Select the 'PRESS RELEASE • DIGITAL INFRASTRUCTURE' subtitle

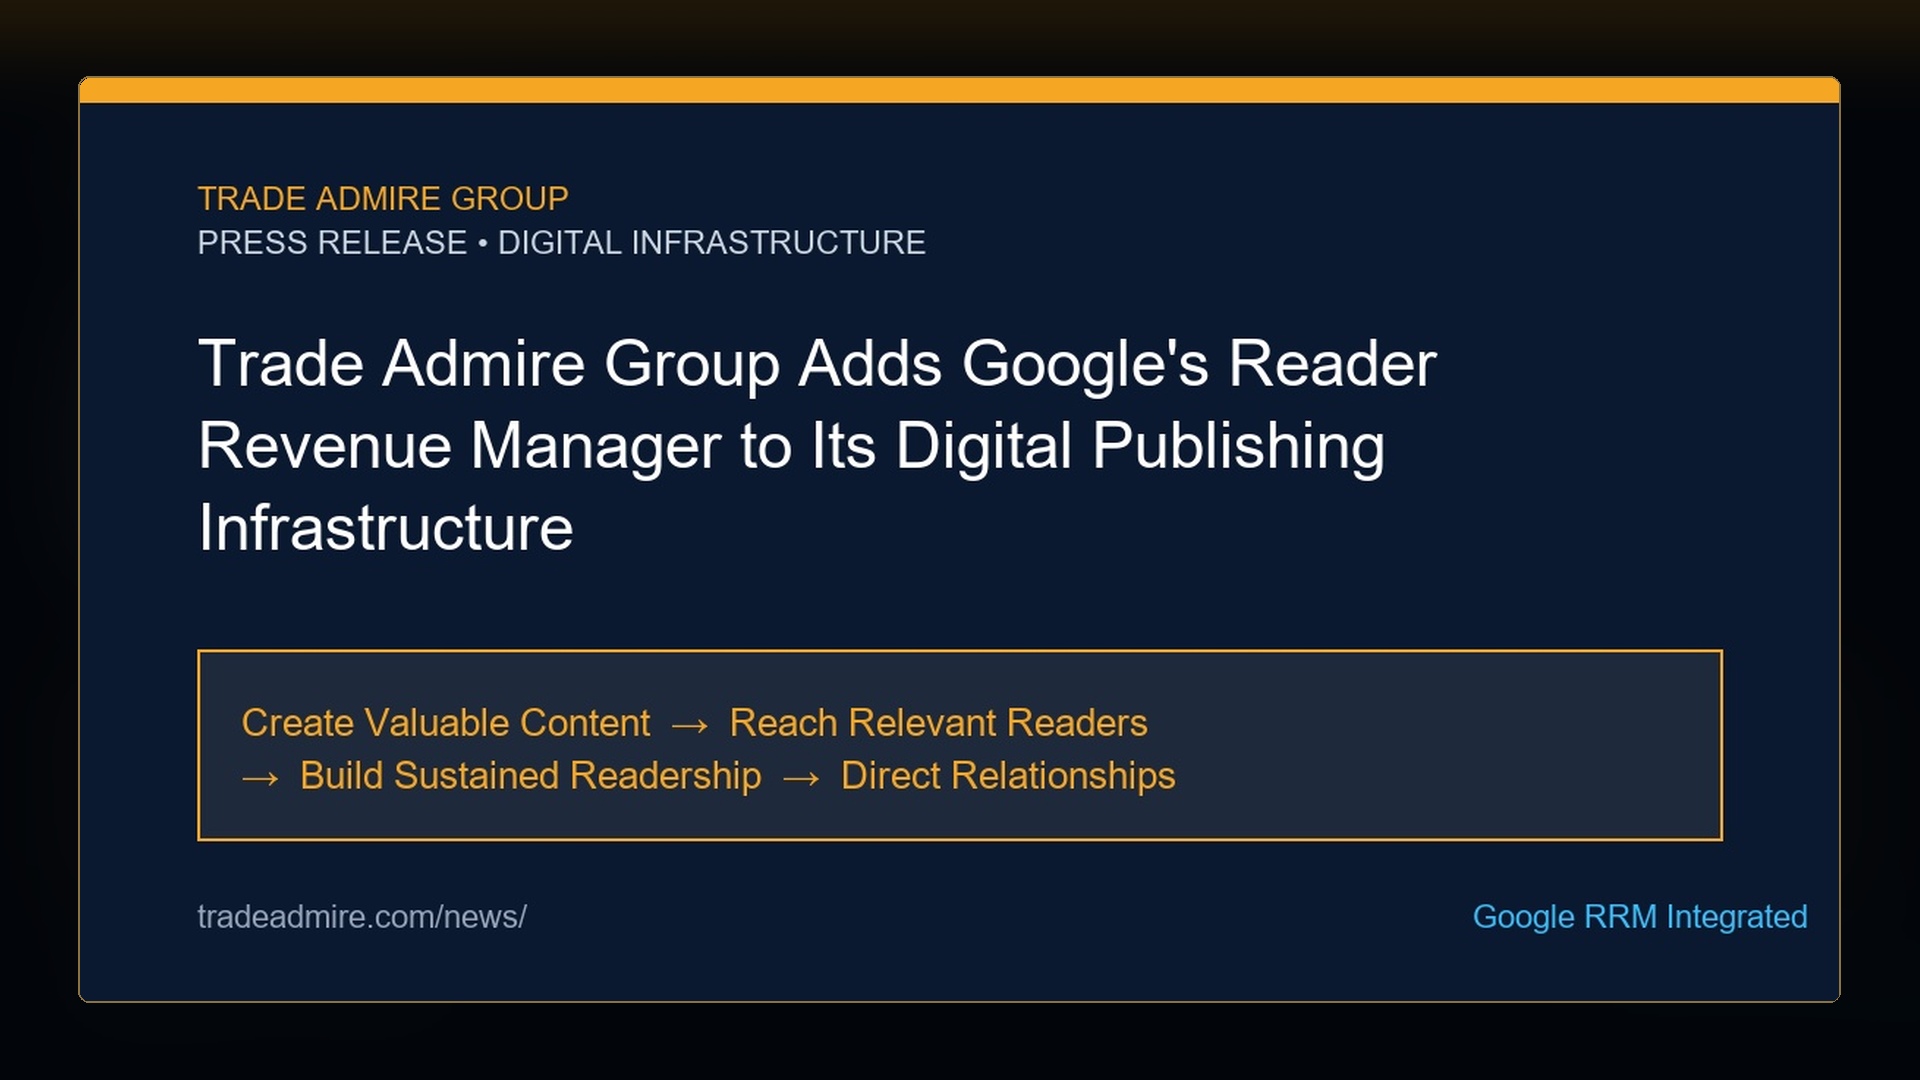point(561,242)
